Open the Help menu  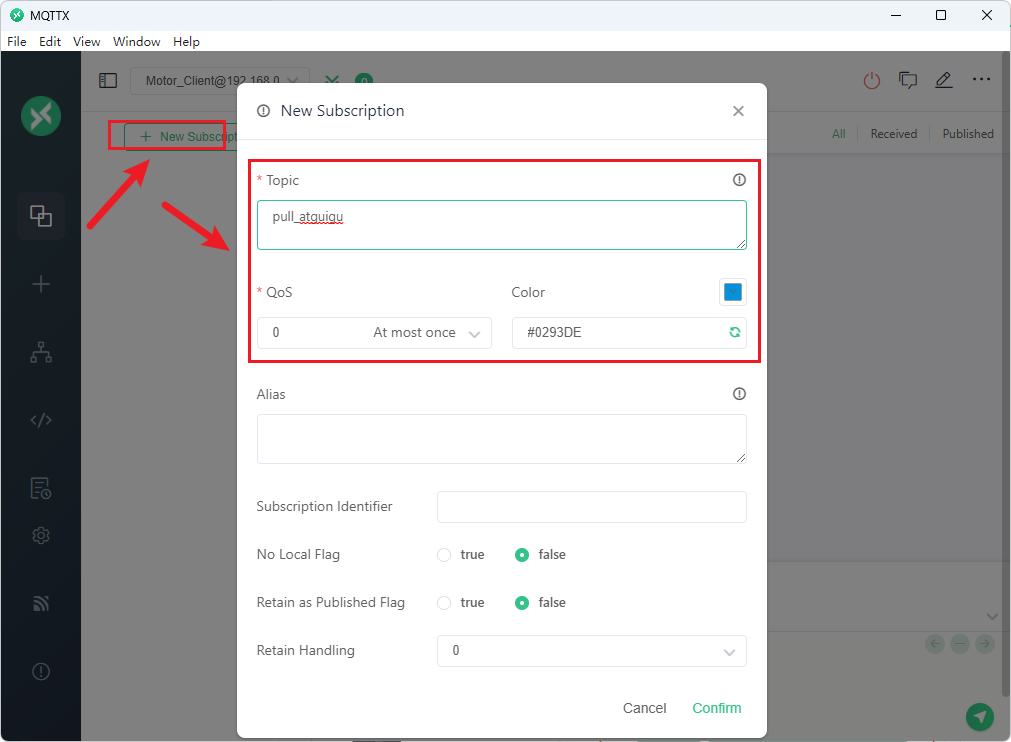(186, 42)
